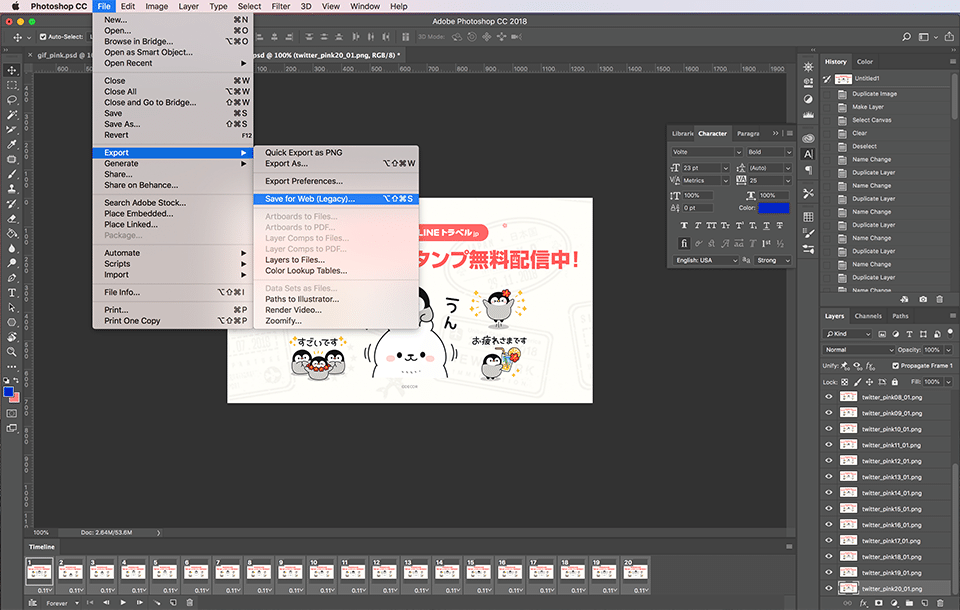
Task: Delete layer with Layers panel trash icon
Action: pyautogui.click(x=940, y=603)
